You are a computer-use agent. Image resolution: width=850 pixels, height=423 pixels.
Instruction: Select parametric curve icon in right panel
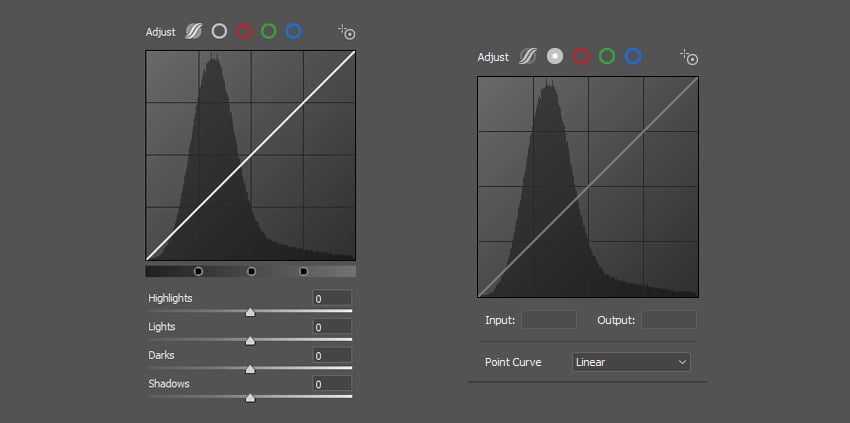pyautogui.click(x=527, y=56)
